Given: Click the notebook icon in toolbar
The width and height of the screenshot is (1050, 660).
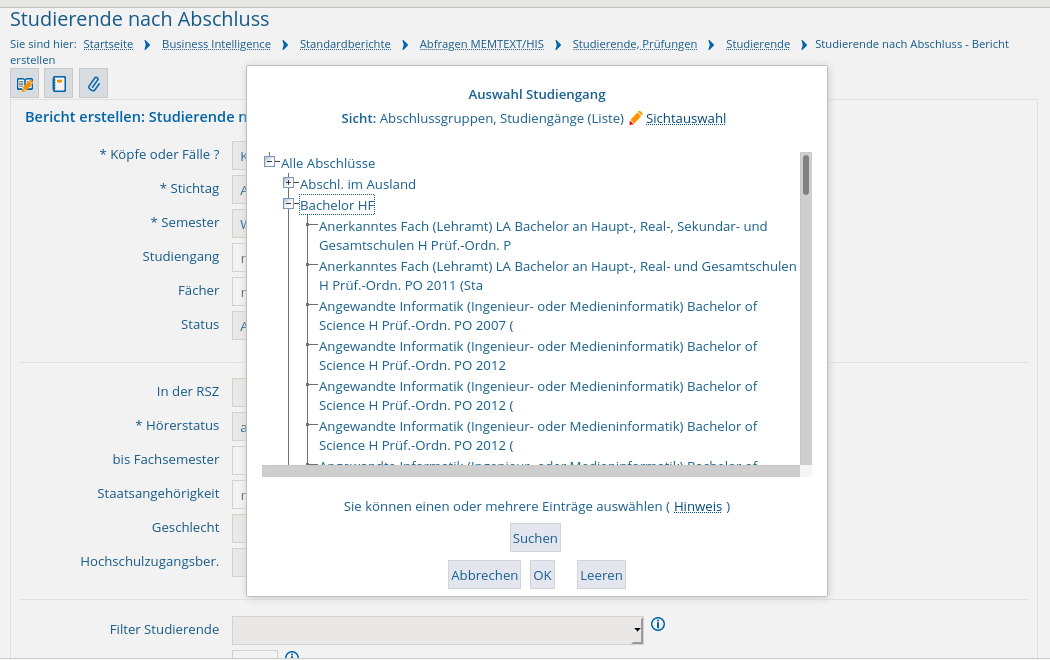Looking at the screenshot, I should point(59,84).
